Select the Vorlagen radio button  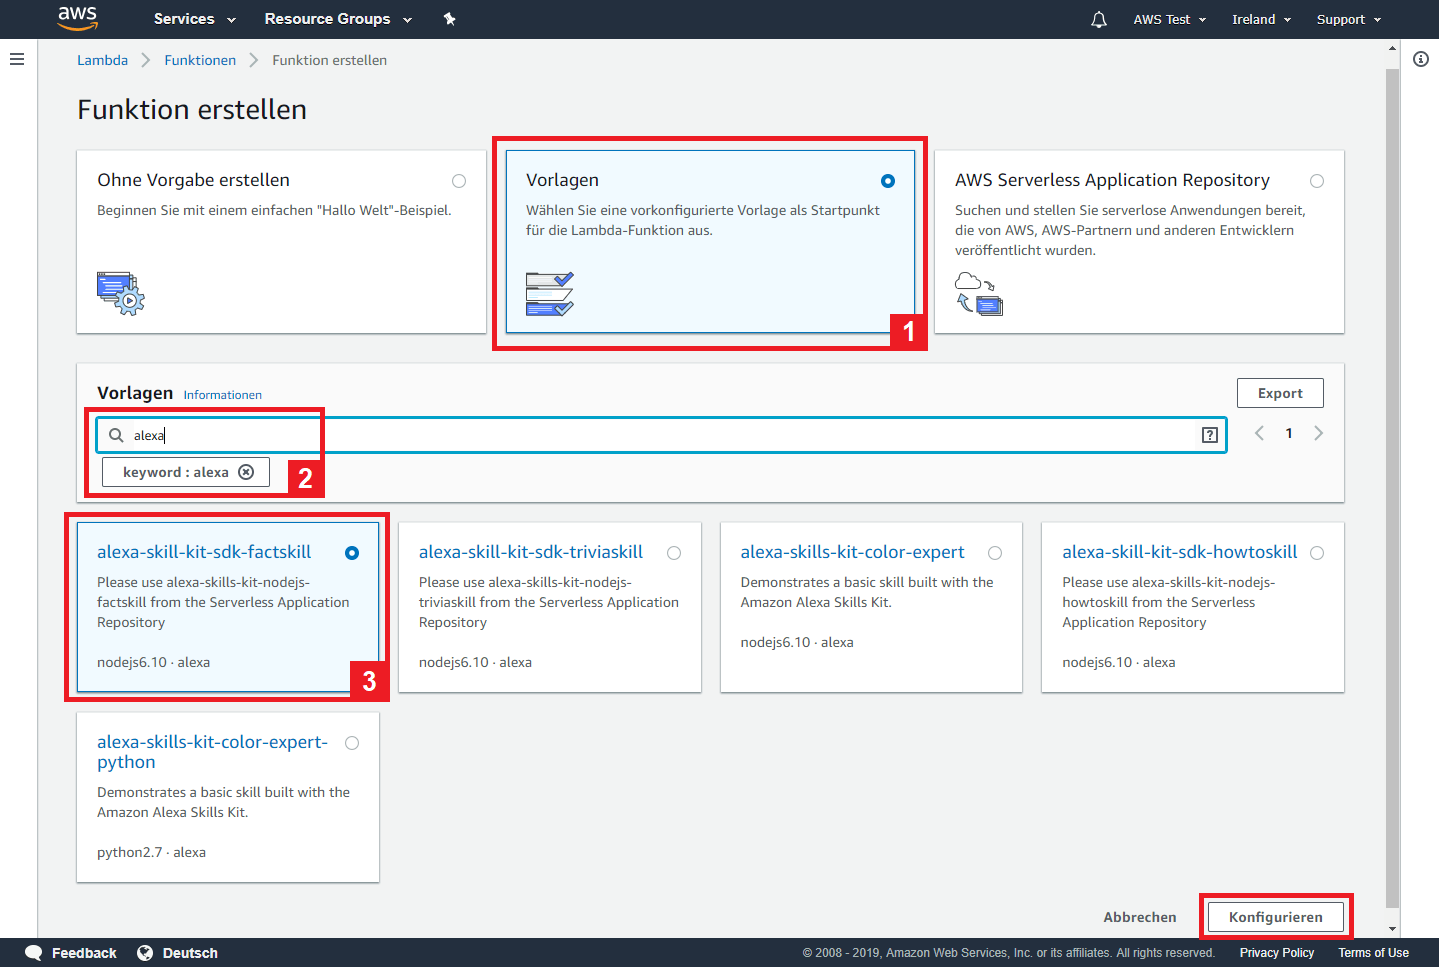(888, 181)
